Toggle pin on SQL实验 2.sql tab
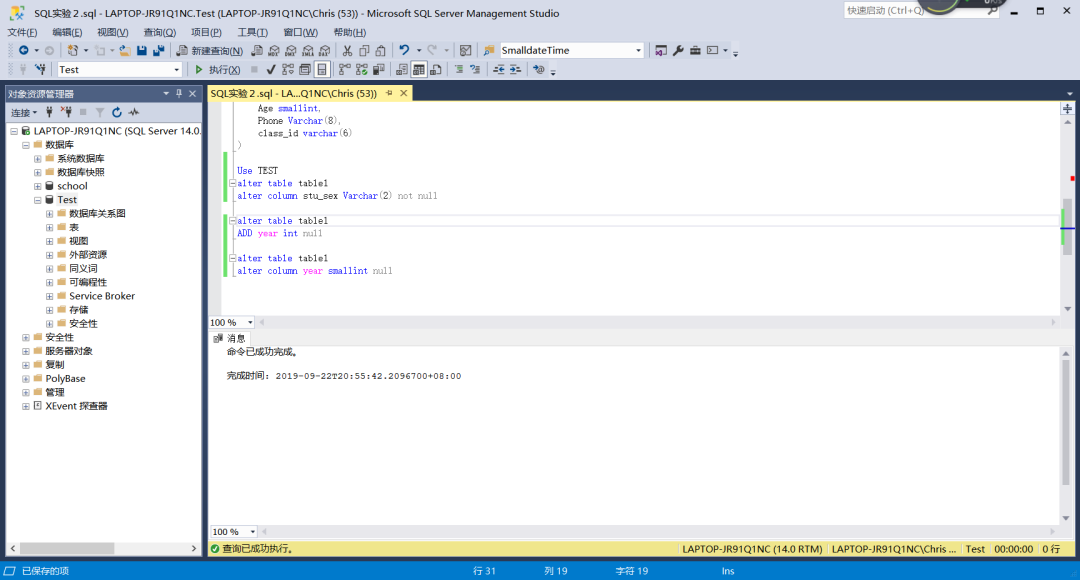The height and width of the screenshot is (580, 1080). pos(389,93)
